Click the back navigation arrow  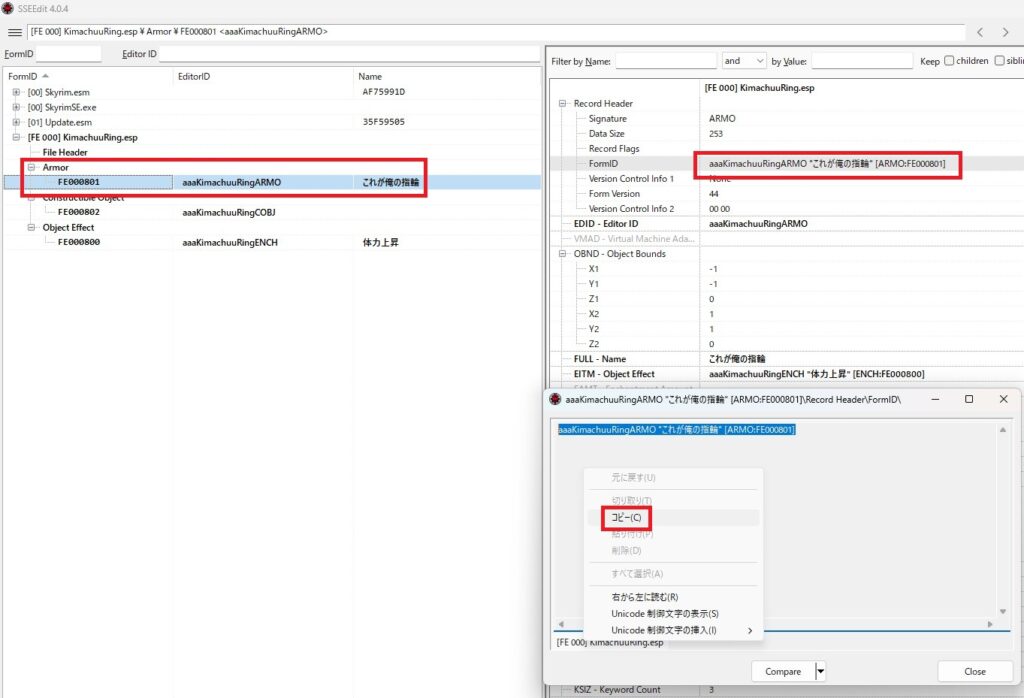[981, 32]
